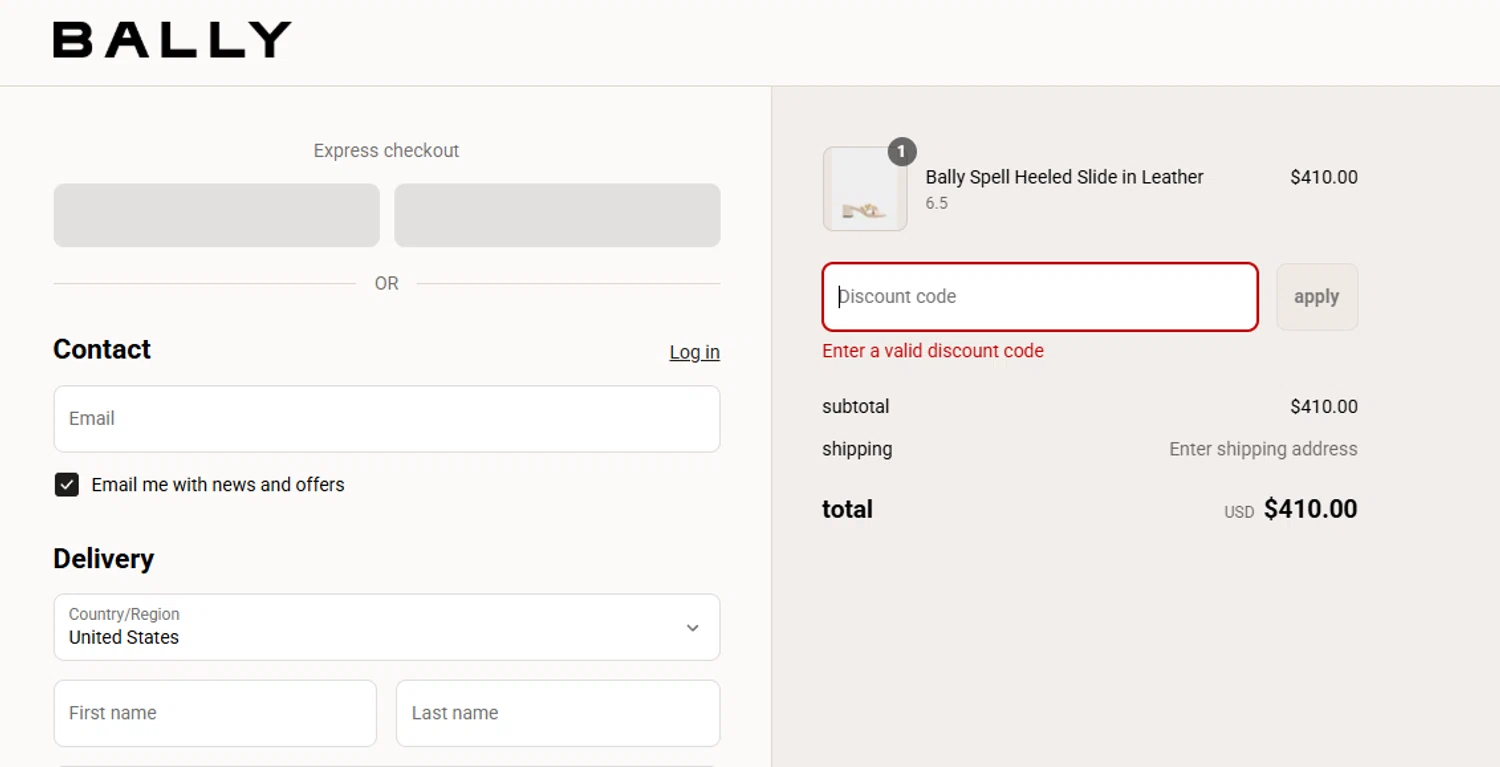Screen dimensions: 1500x767
Task: Click the total label
Action: (x=847, y=509)
